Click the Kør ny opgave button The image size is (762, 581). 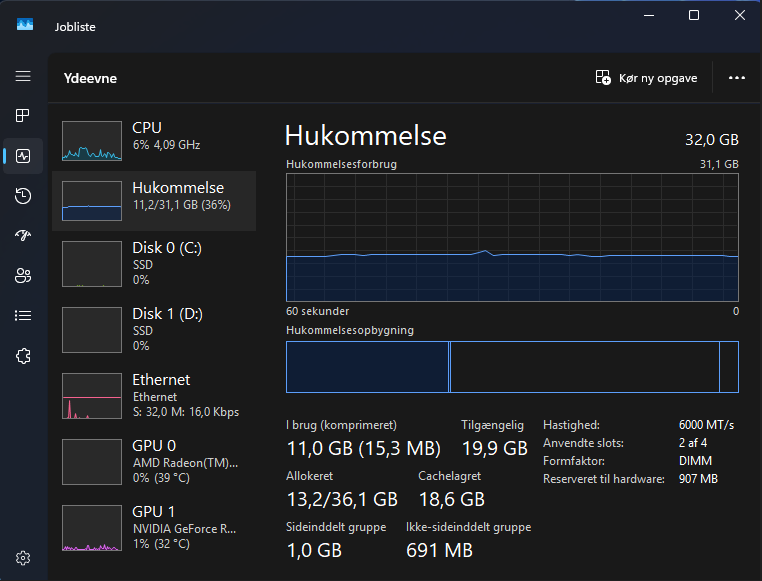click(646, 77)
